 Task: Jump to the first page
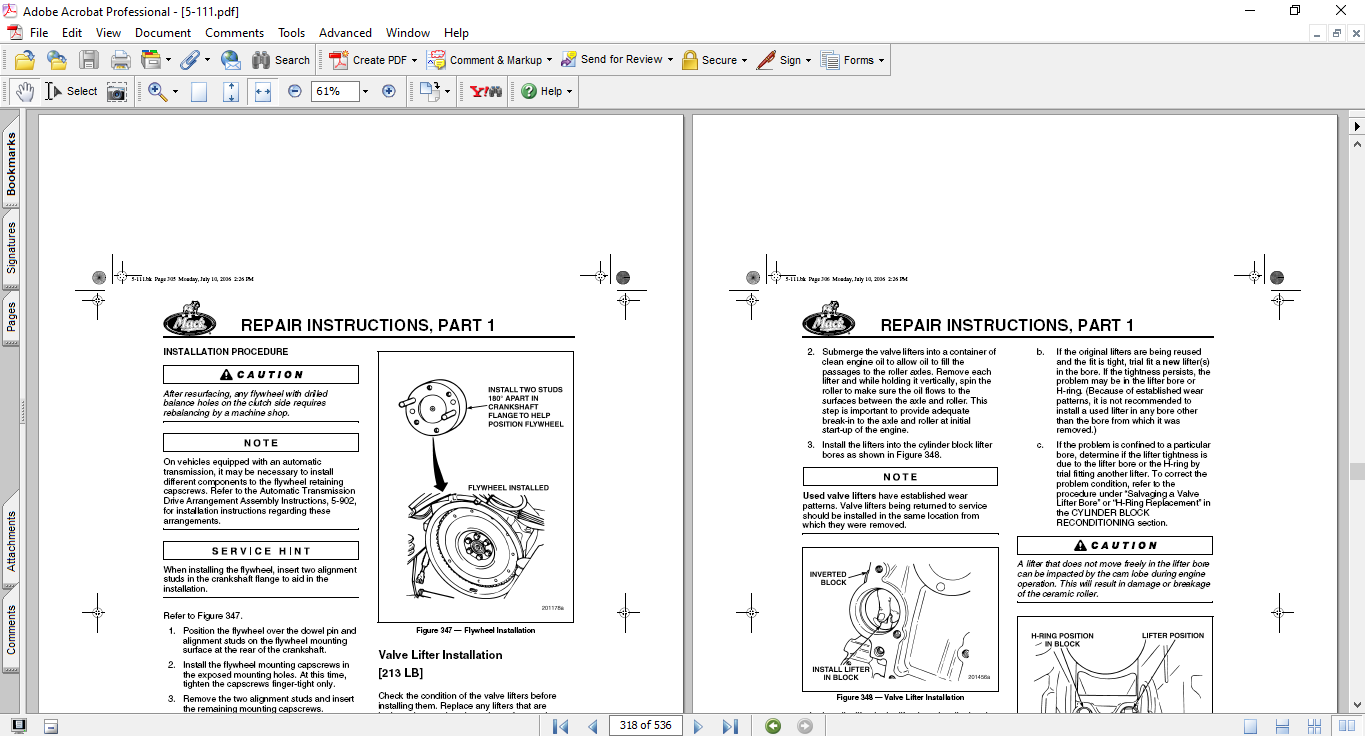point(561,726)
